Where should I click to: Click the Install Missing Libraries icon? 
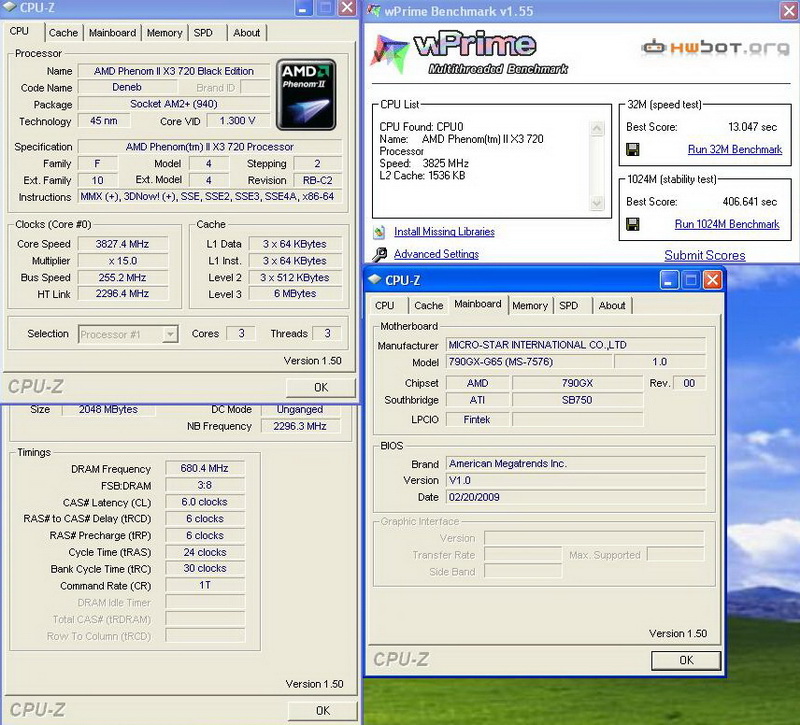pyautogui.click(x=379, y=232)
